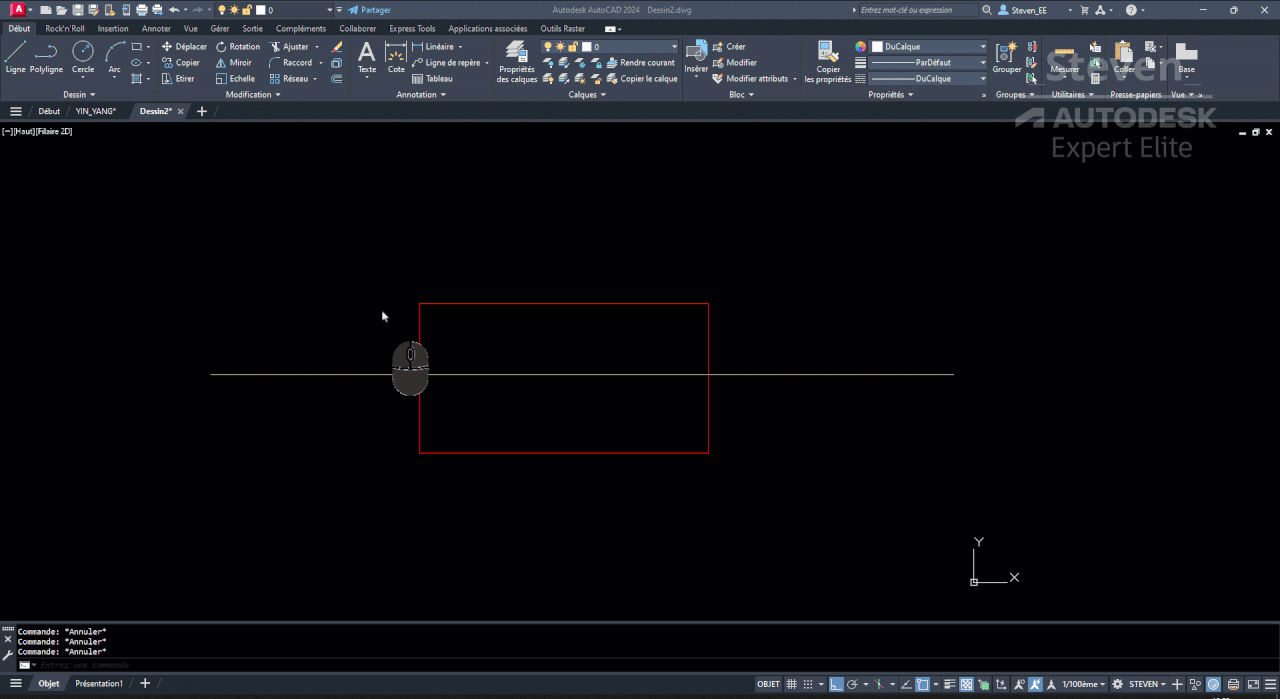Click the Partager share button
The width and height of the screenshot is (1280, 699).
coord(369,10)
